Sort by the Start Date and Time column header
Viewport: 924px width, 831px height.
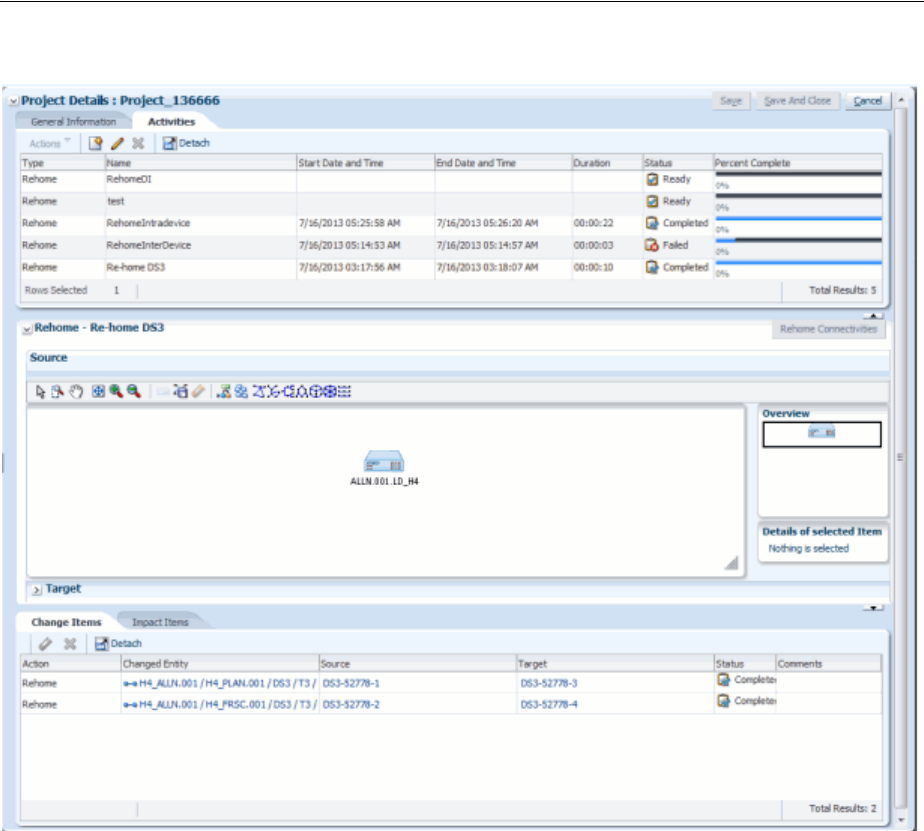[365, 163]
